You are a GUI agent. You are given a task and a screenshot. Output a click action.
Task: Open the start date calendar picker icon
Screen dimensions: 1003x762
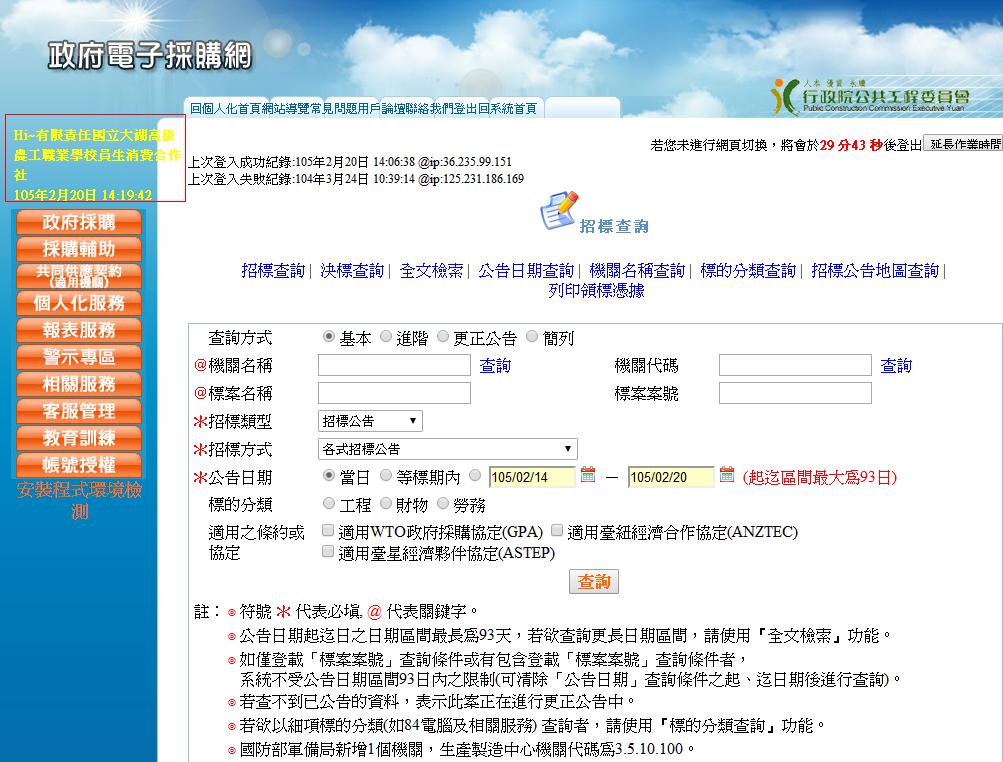[588, 475]
